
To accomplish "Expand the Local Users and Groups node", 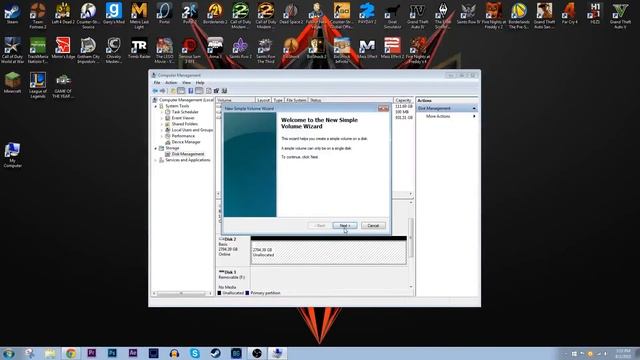I will pos(162,130).
